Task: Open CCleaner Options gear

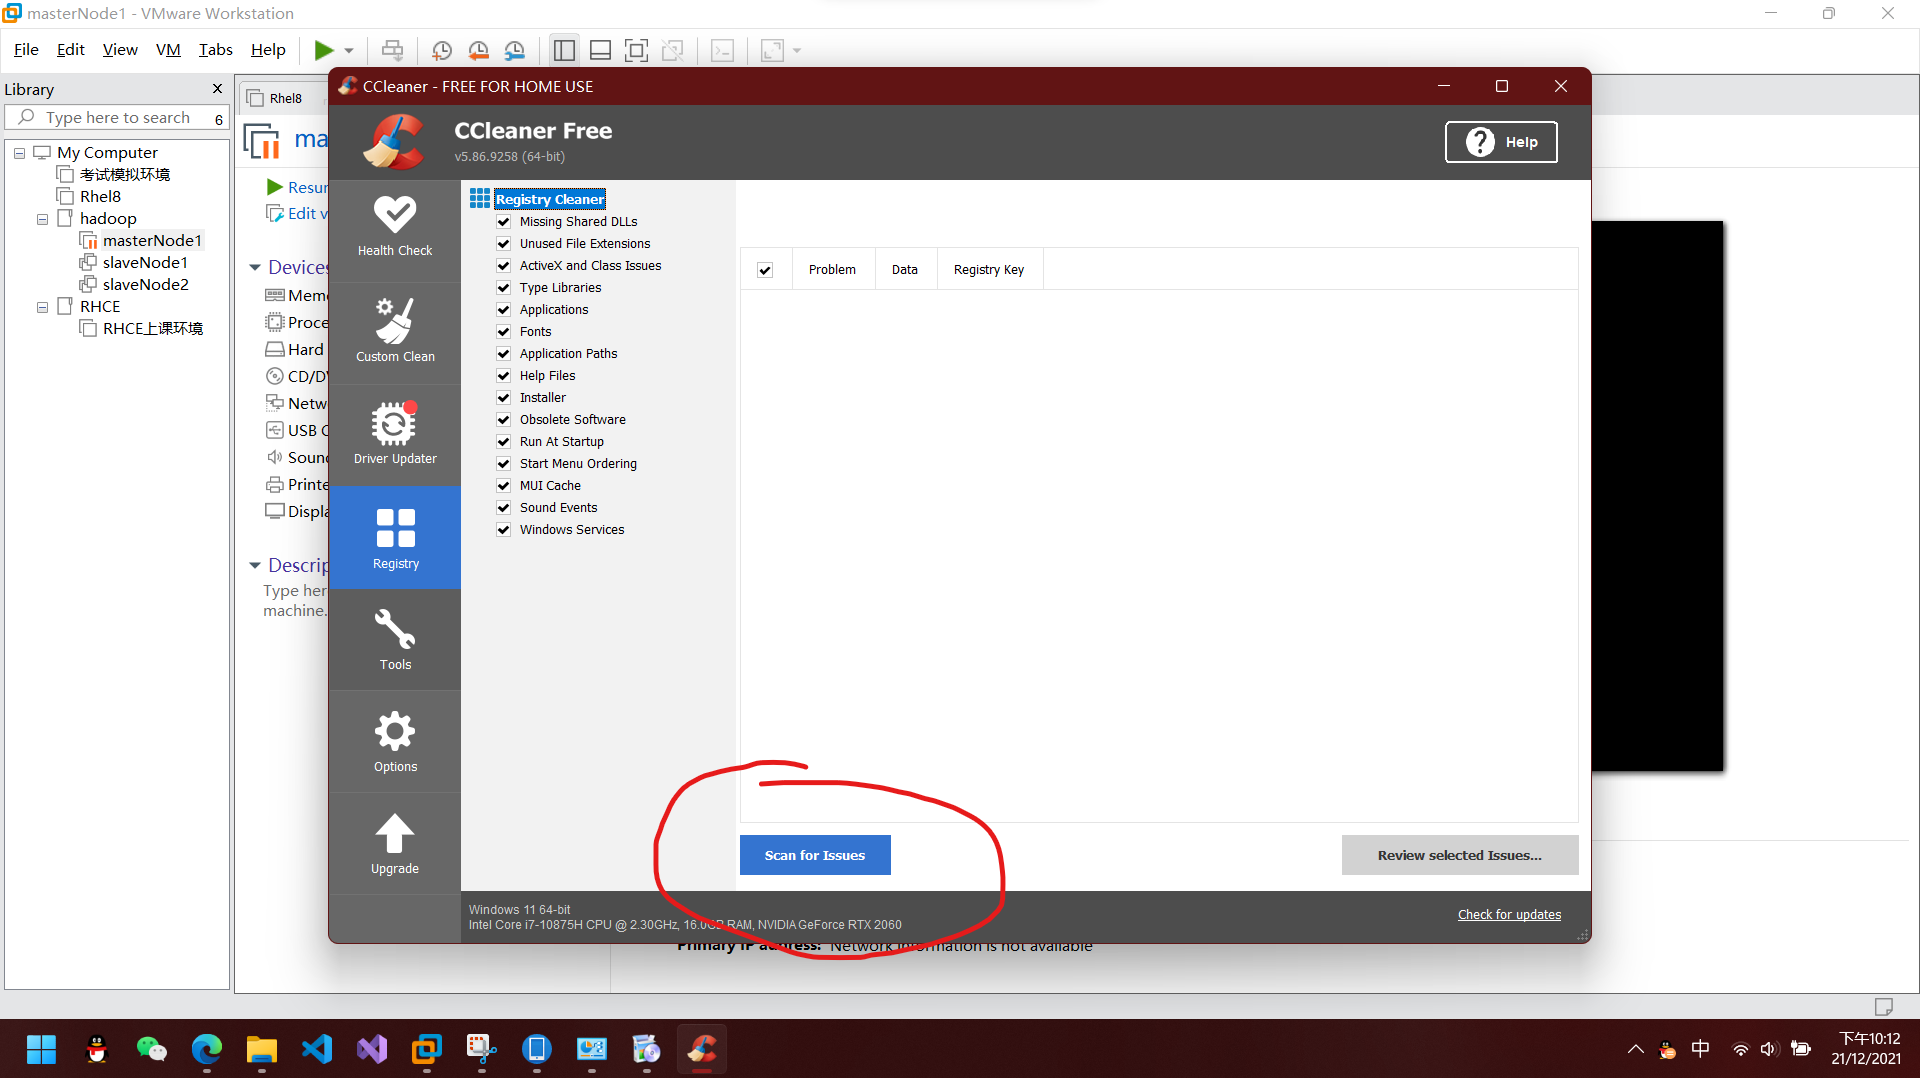Action: click(x=395, y=742)
